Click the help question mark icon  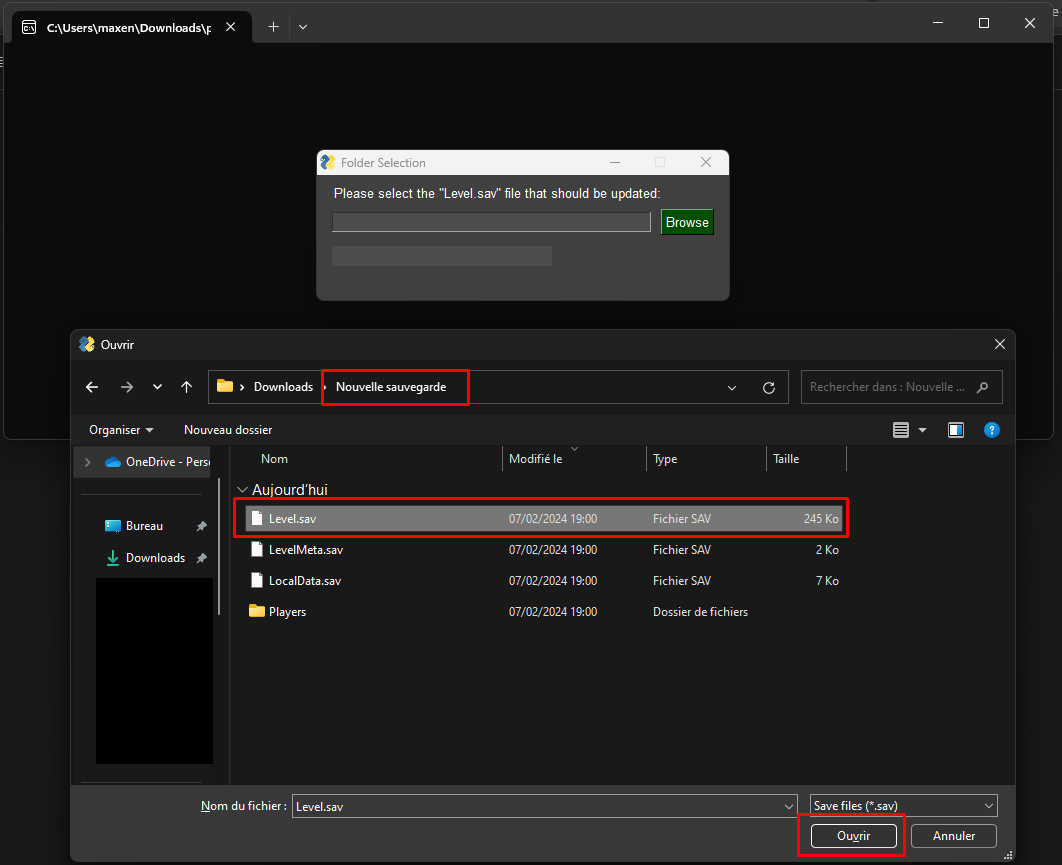[991, 430]
